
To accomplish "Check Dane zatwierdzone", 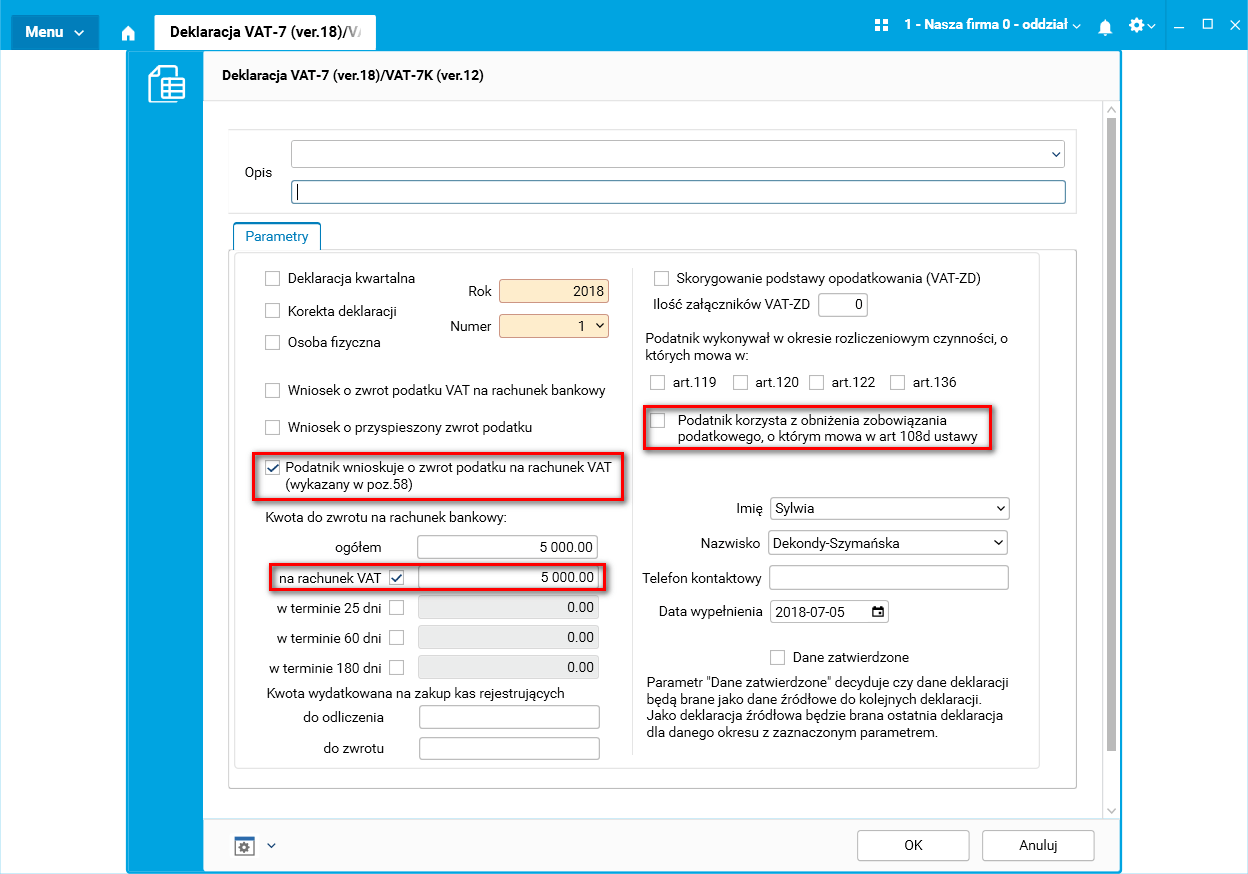I will click(778, 658).
